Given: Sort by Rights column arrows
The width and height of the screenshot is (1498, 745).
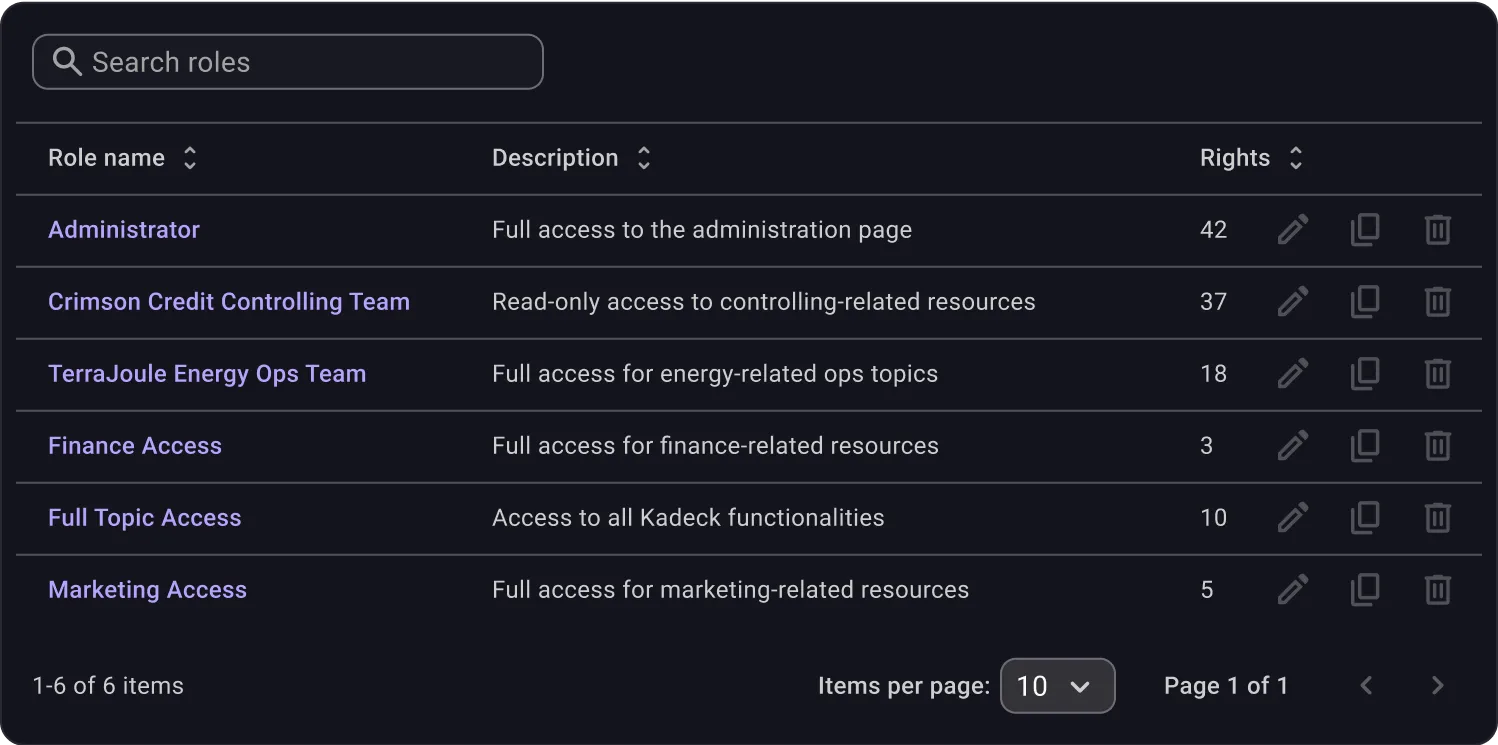Looking at the screenshot, I should [x=1296, y=158].
